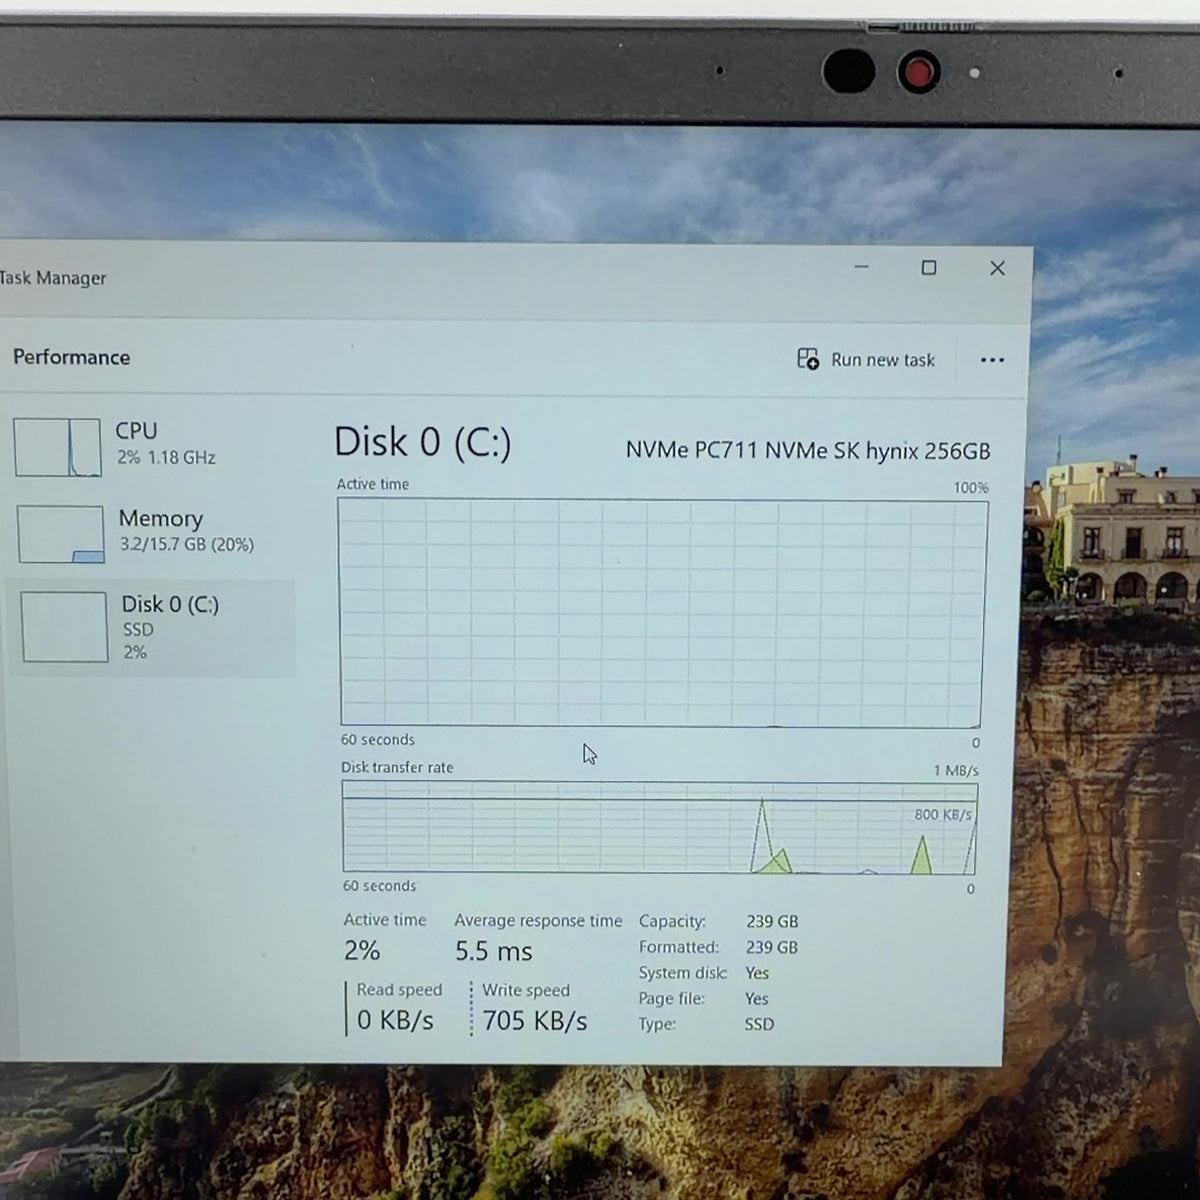Choose Disk 0 (C:) SSD entry
This screenshot has height=1200, width=1200.
pyautogui.click(x=152, y=628)
